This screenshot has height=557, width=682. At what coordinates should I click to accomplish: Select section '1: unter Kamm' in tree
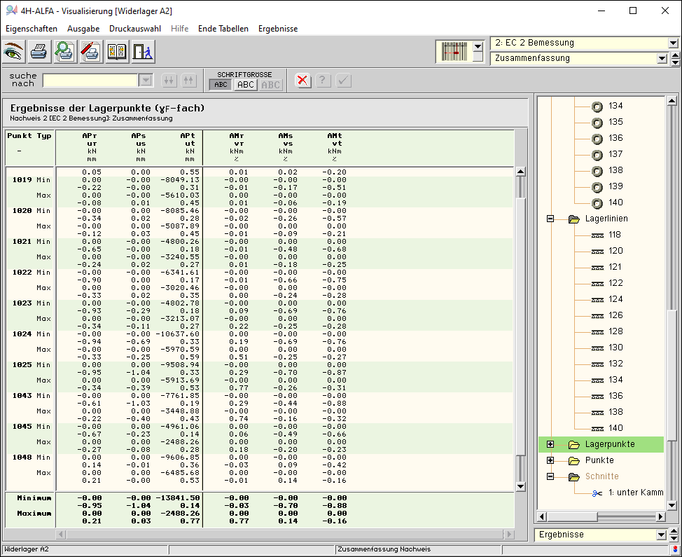pyautogui.click(x=635, y=492)
